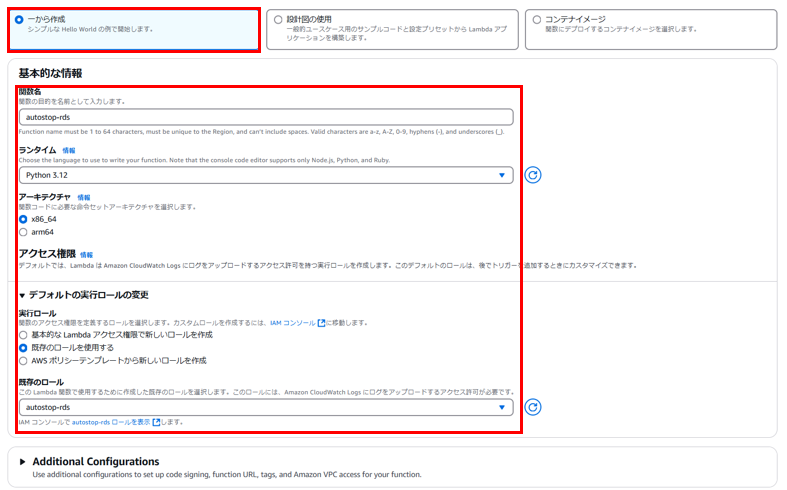The height and width of the screenshot is (490, 787).
Task: Select the x86_64 architecture radio button
Action: 23,219
